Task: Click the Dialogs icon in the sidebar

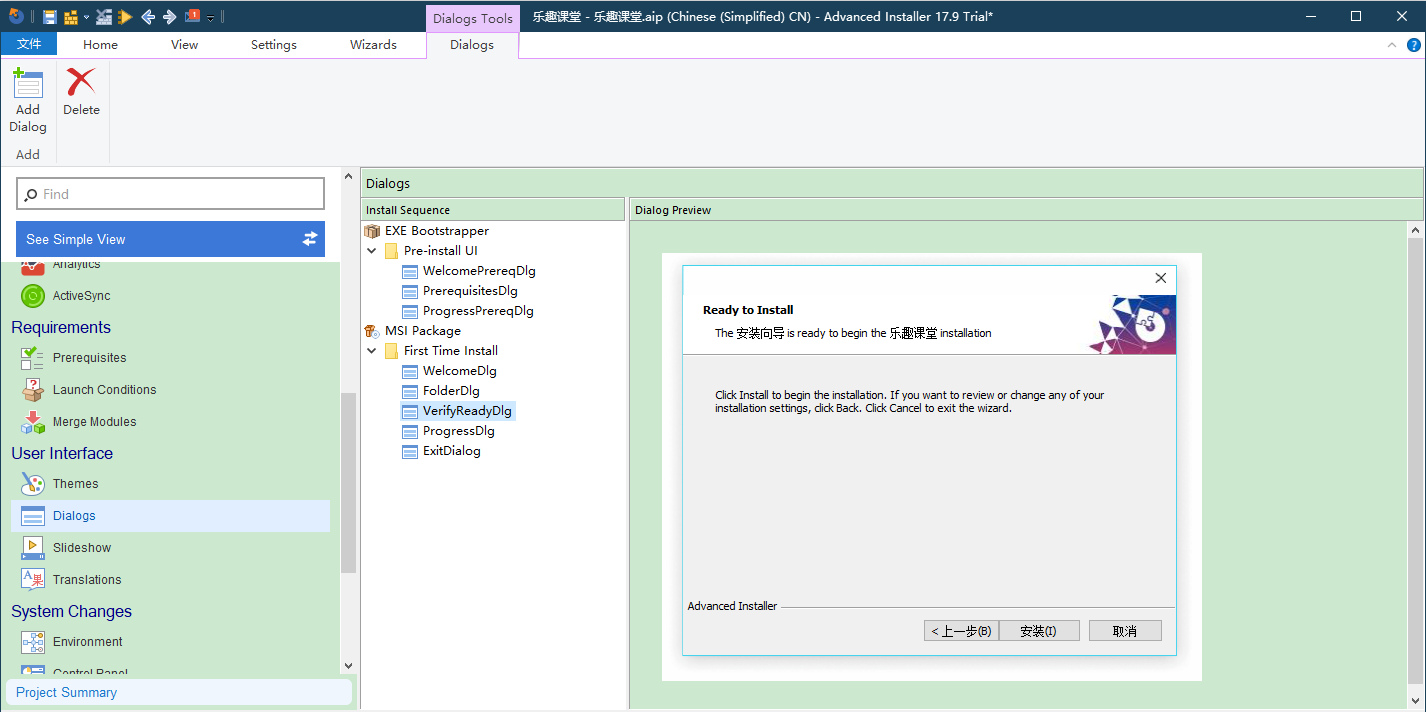Action: [x=33, y=516]
